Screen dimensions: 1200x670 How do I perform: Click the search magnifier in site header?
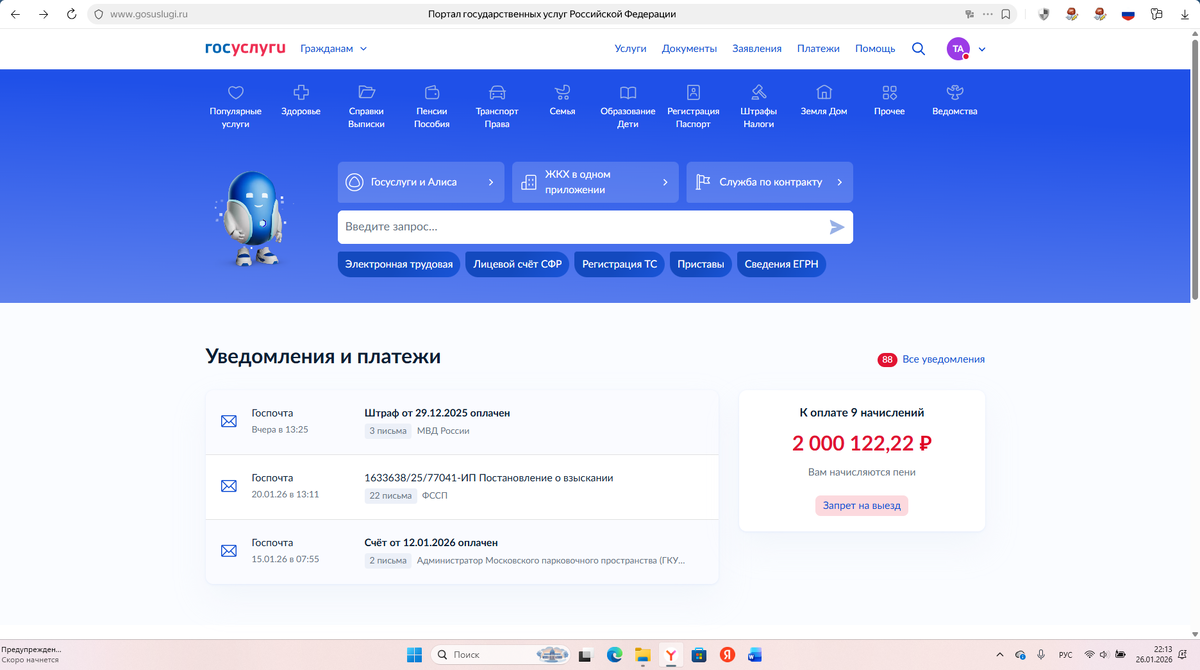pos(918,49)
